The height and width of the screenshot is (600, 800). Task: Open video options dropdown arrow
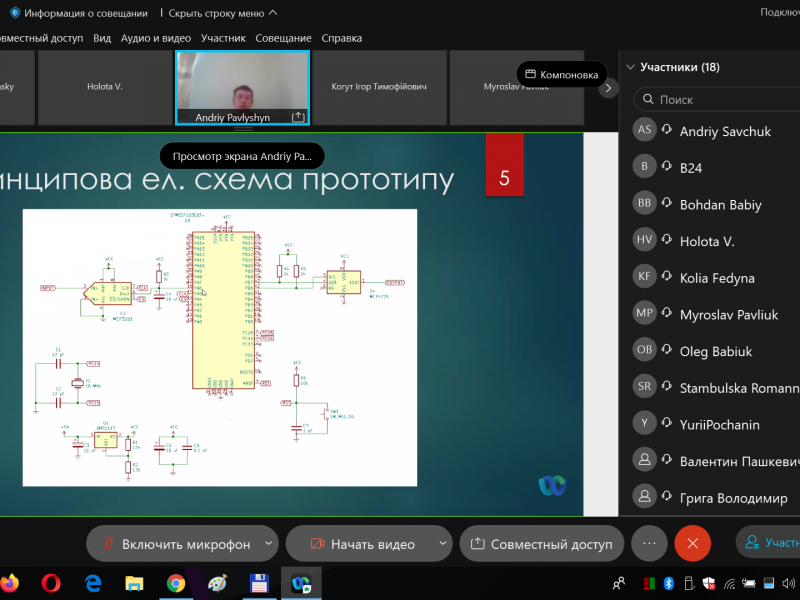click(x=442, y=544)
